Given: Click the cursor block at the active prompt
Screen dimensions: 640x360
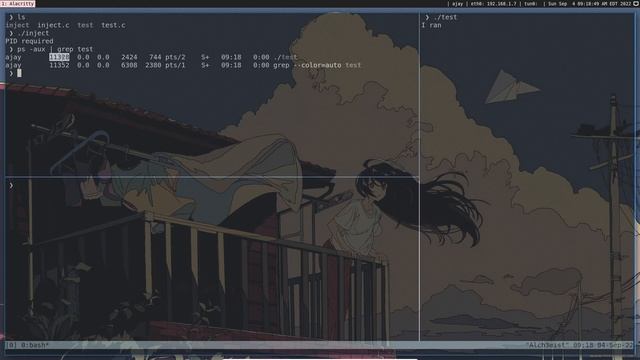Looking at the screenshot, I should tap(19, 73).
